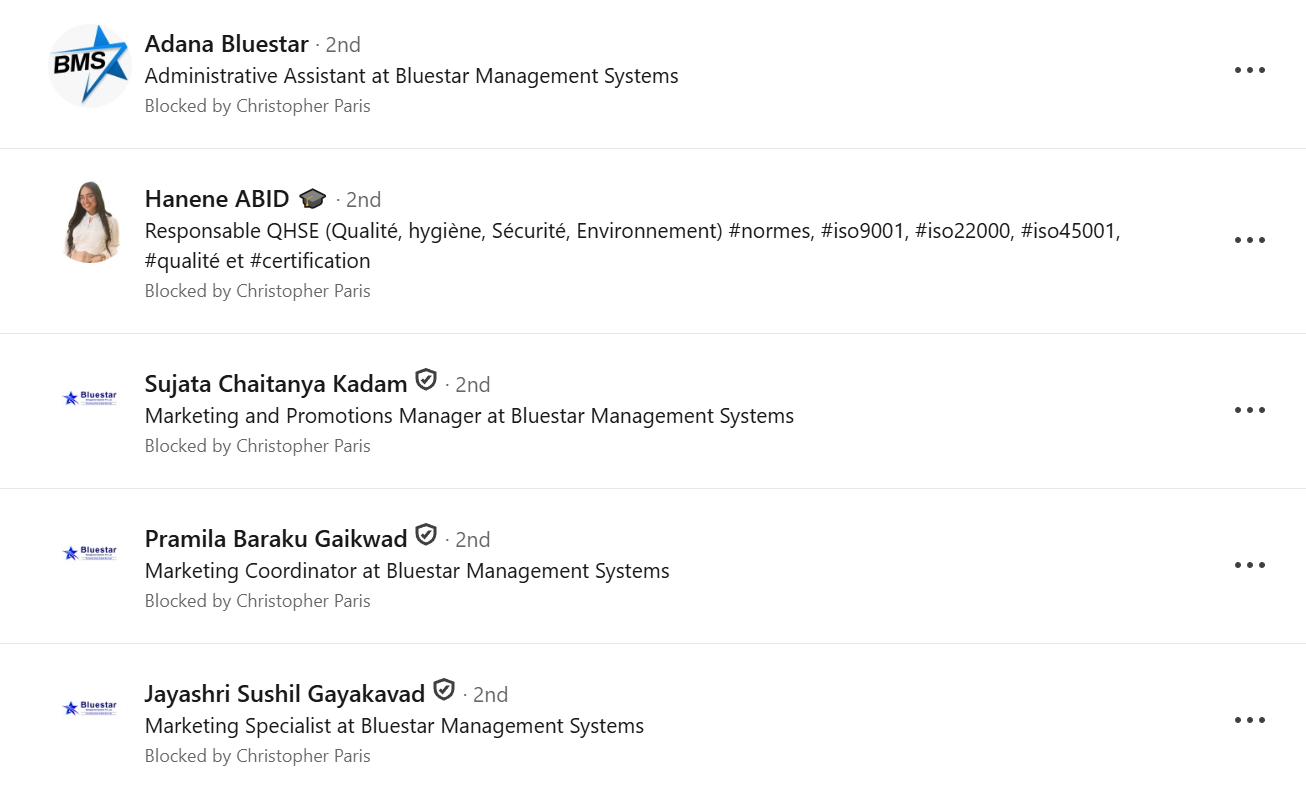Visit the Hanene ABID profile name link
Image resolution: width=1306 pixels, height=792 pixels.
[217, 199]
